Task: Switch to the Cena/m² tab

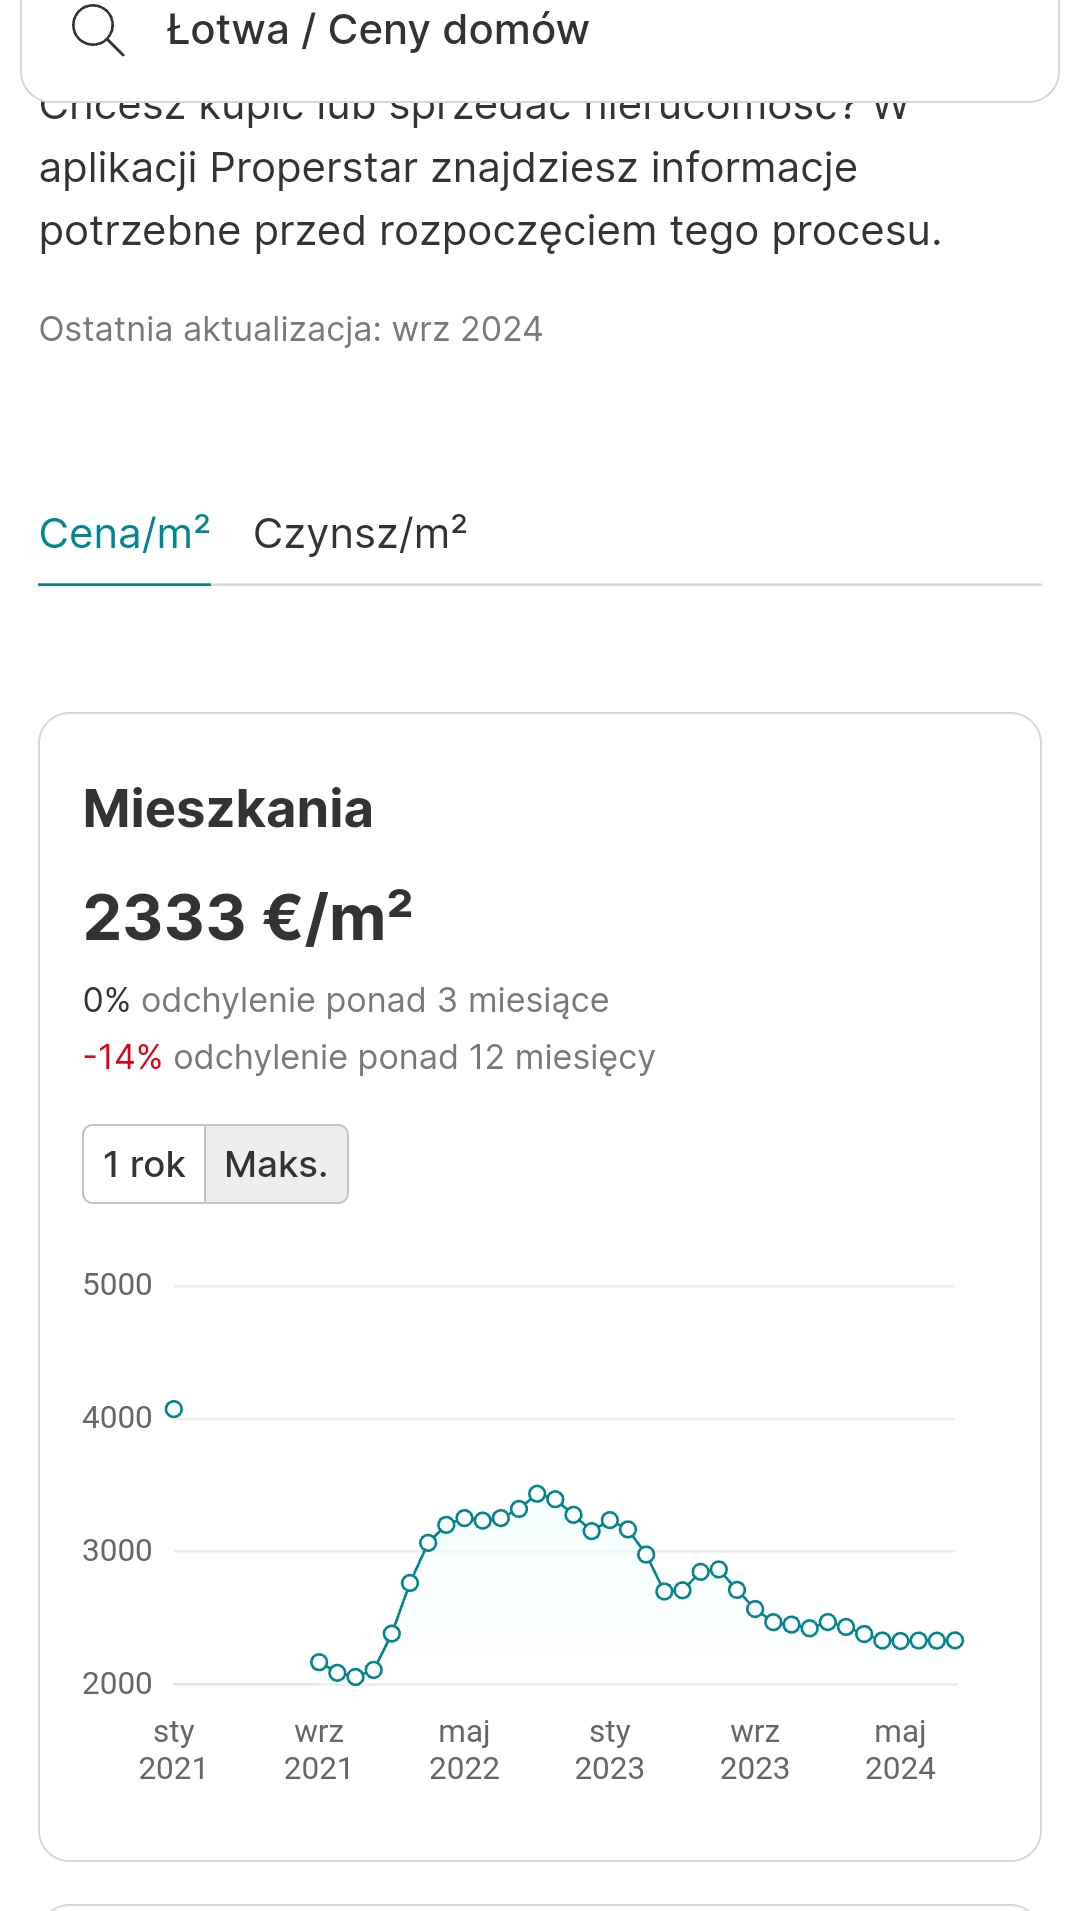Action: click(124, 534)
